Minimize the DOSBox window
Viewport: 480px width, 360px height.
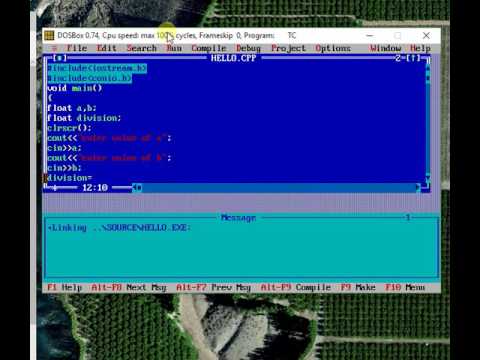[370, 35]
